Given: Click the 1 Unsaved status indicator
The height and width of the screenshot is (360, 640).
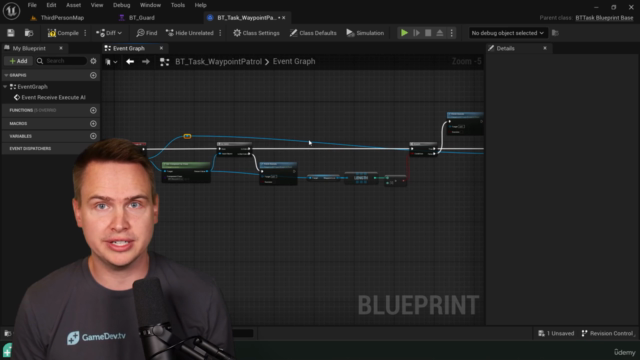Looking at the screenshot, I should click(556, 333).
